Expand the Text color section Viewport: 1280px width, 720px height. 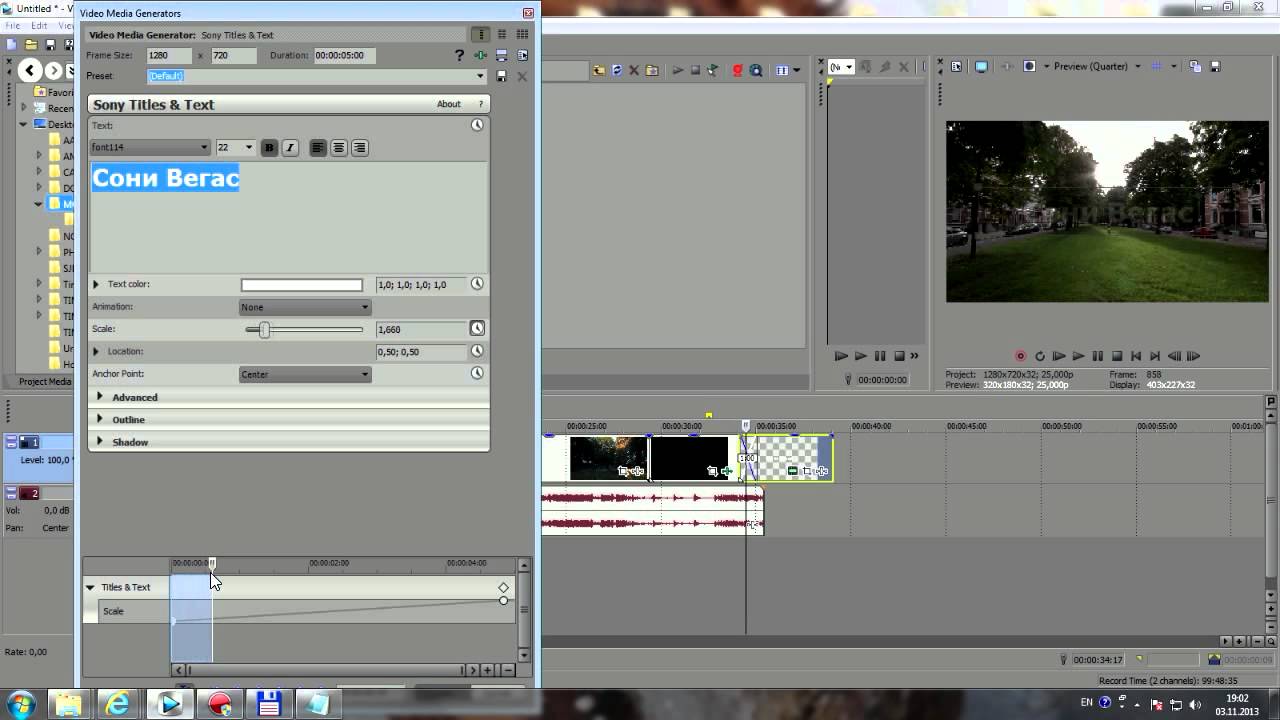(96, 285)
